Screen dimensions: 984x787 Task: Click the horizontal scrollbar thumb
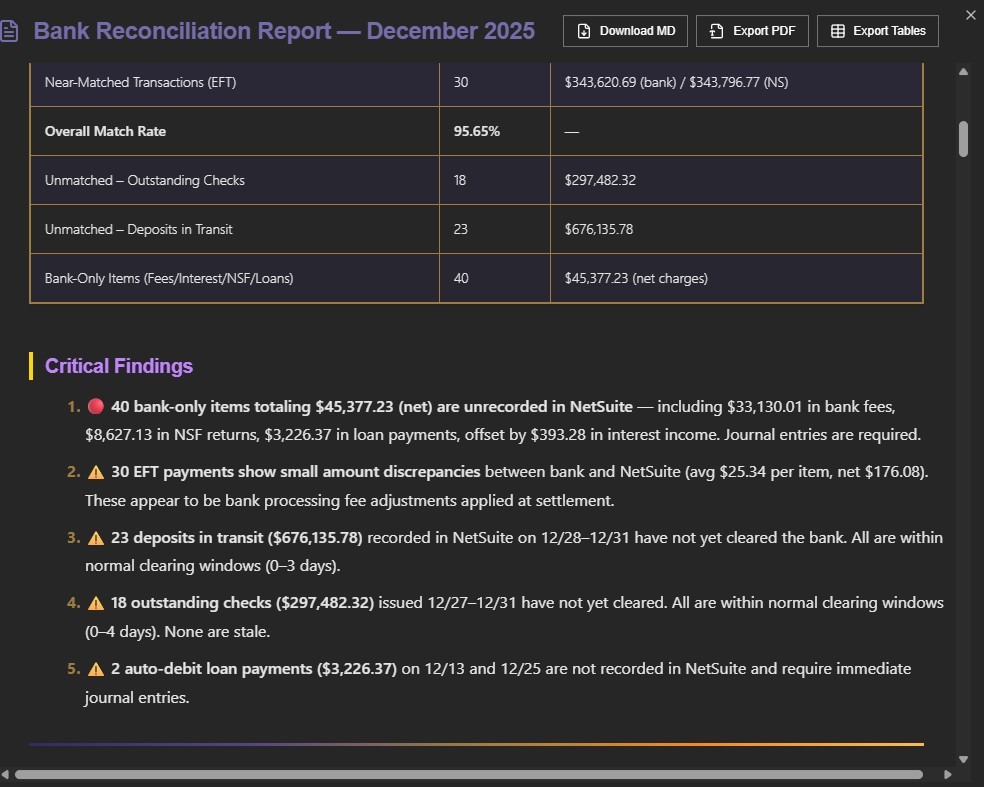[x=468, y=774]
